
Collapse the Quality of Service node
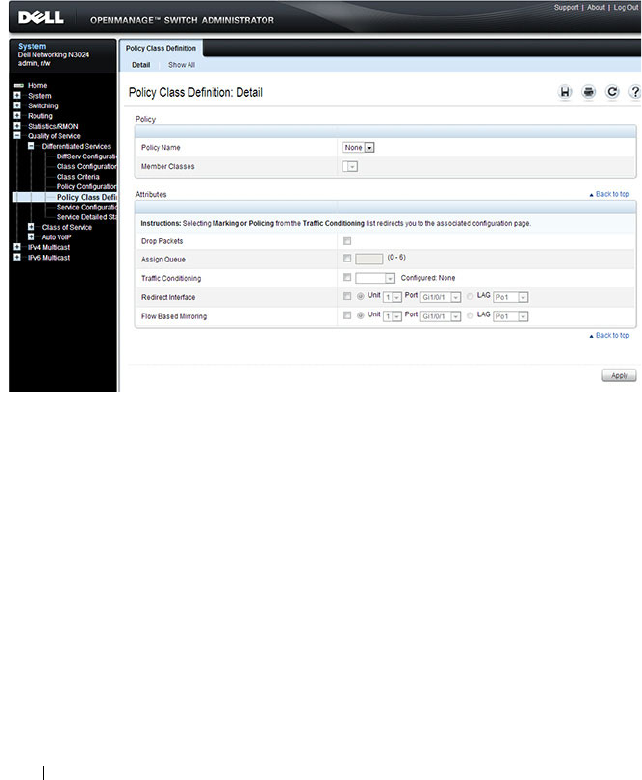(17, 136)
